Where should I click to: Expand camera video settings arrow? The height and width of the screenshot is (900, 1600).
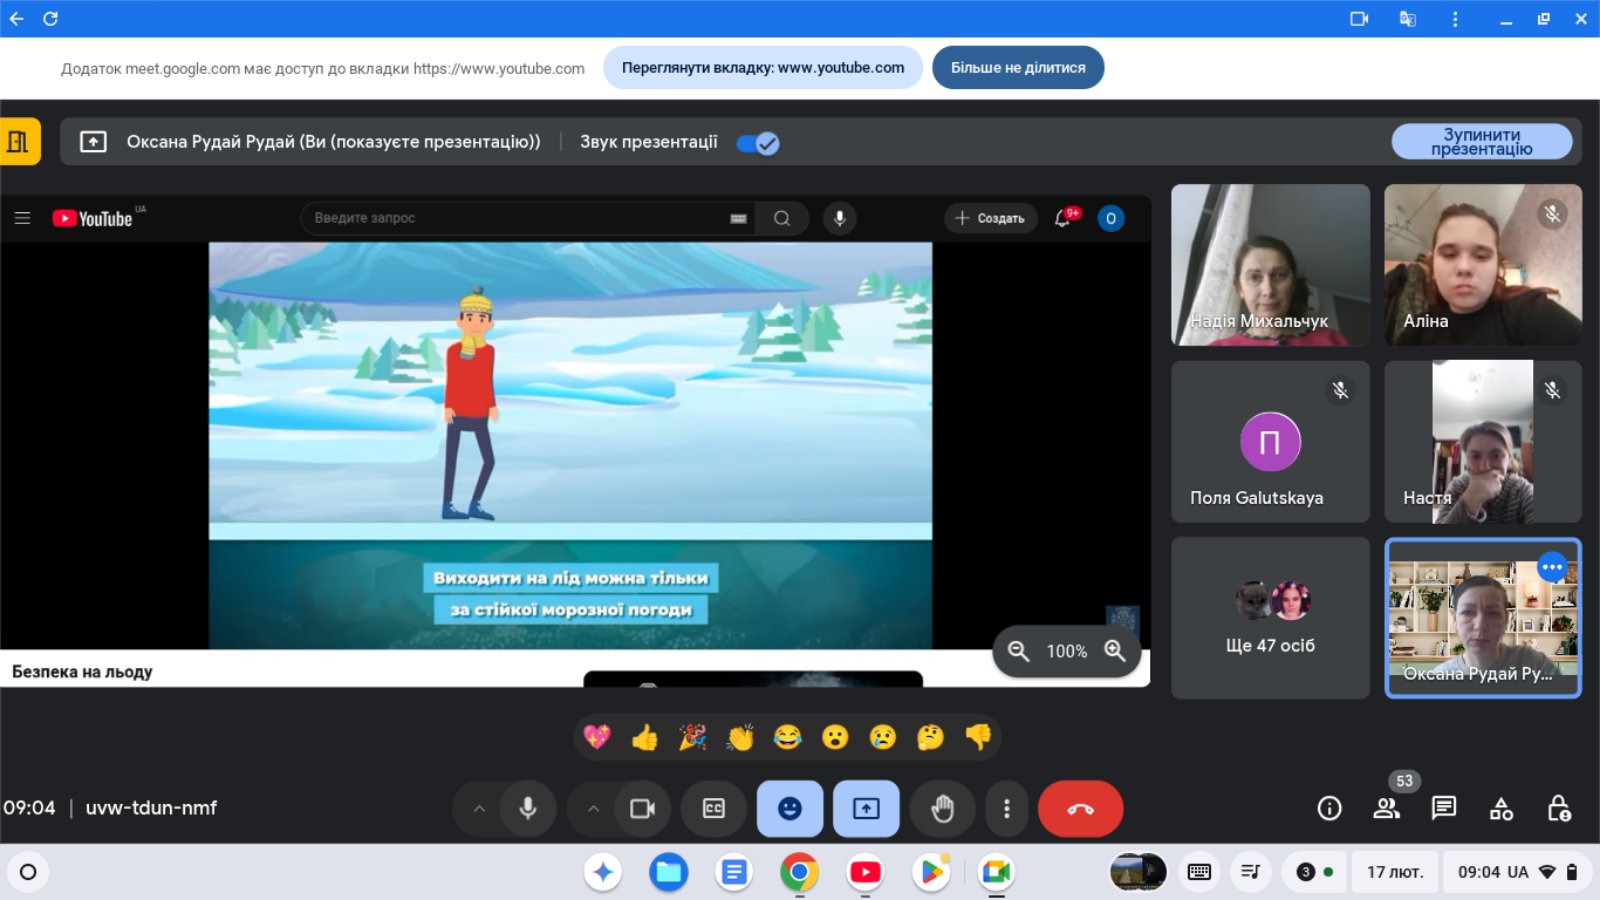[x=593, y=809]
